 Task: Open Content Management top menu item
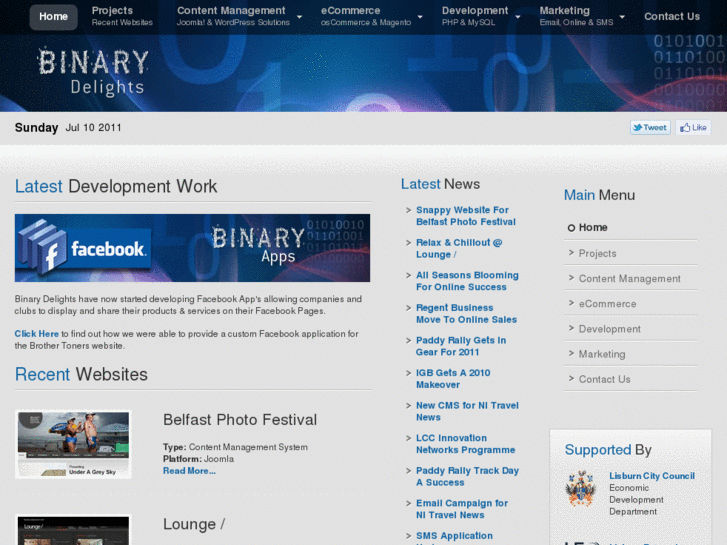tap(233, 16)
